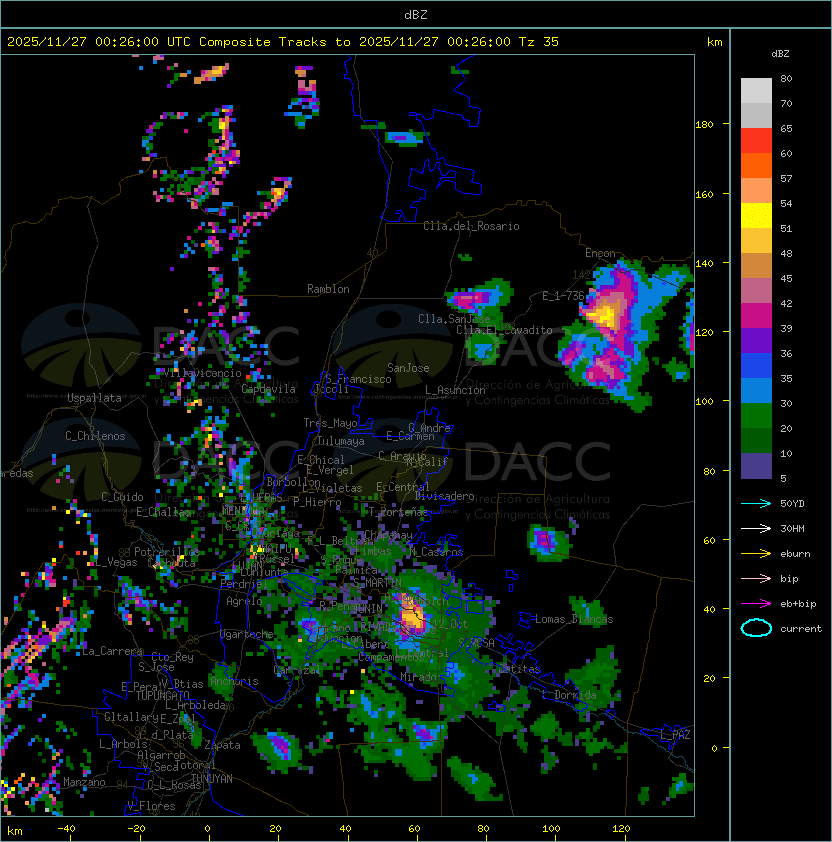
Task: Click the 'C_Chilenos' place label
Action: point(95,436)
